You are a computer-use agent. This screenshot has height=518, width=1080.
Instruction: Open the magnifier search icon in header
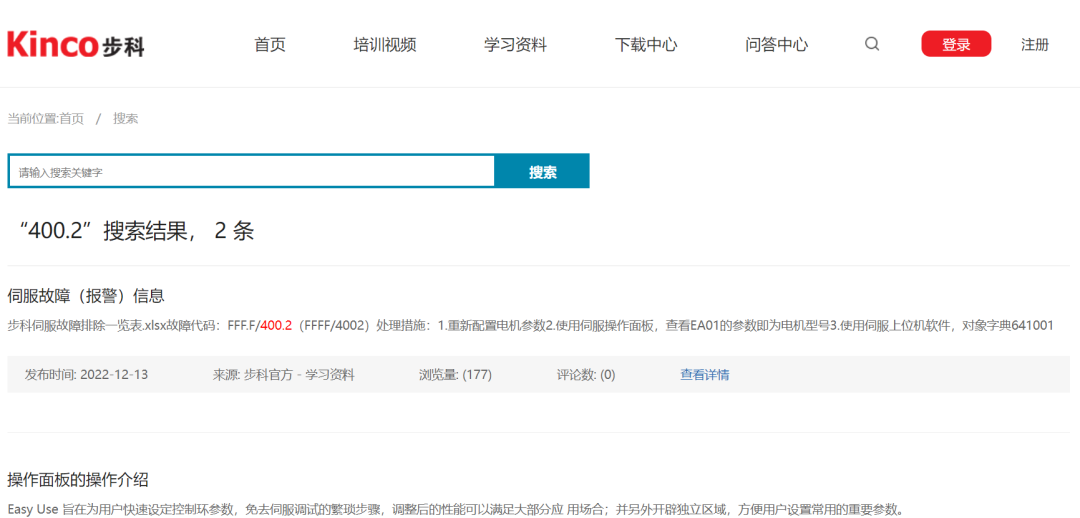(872, 44)
